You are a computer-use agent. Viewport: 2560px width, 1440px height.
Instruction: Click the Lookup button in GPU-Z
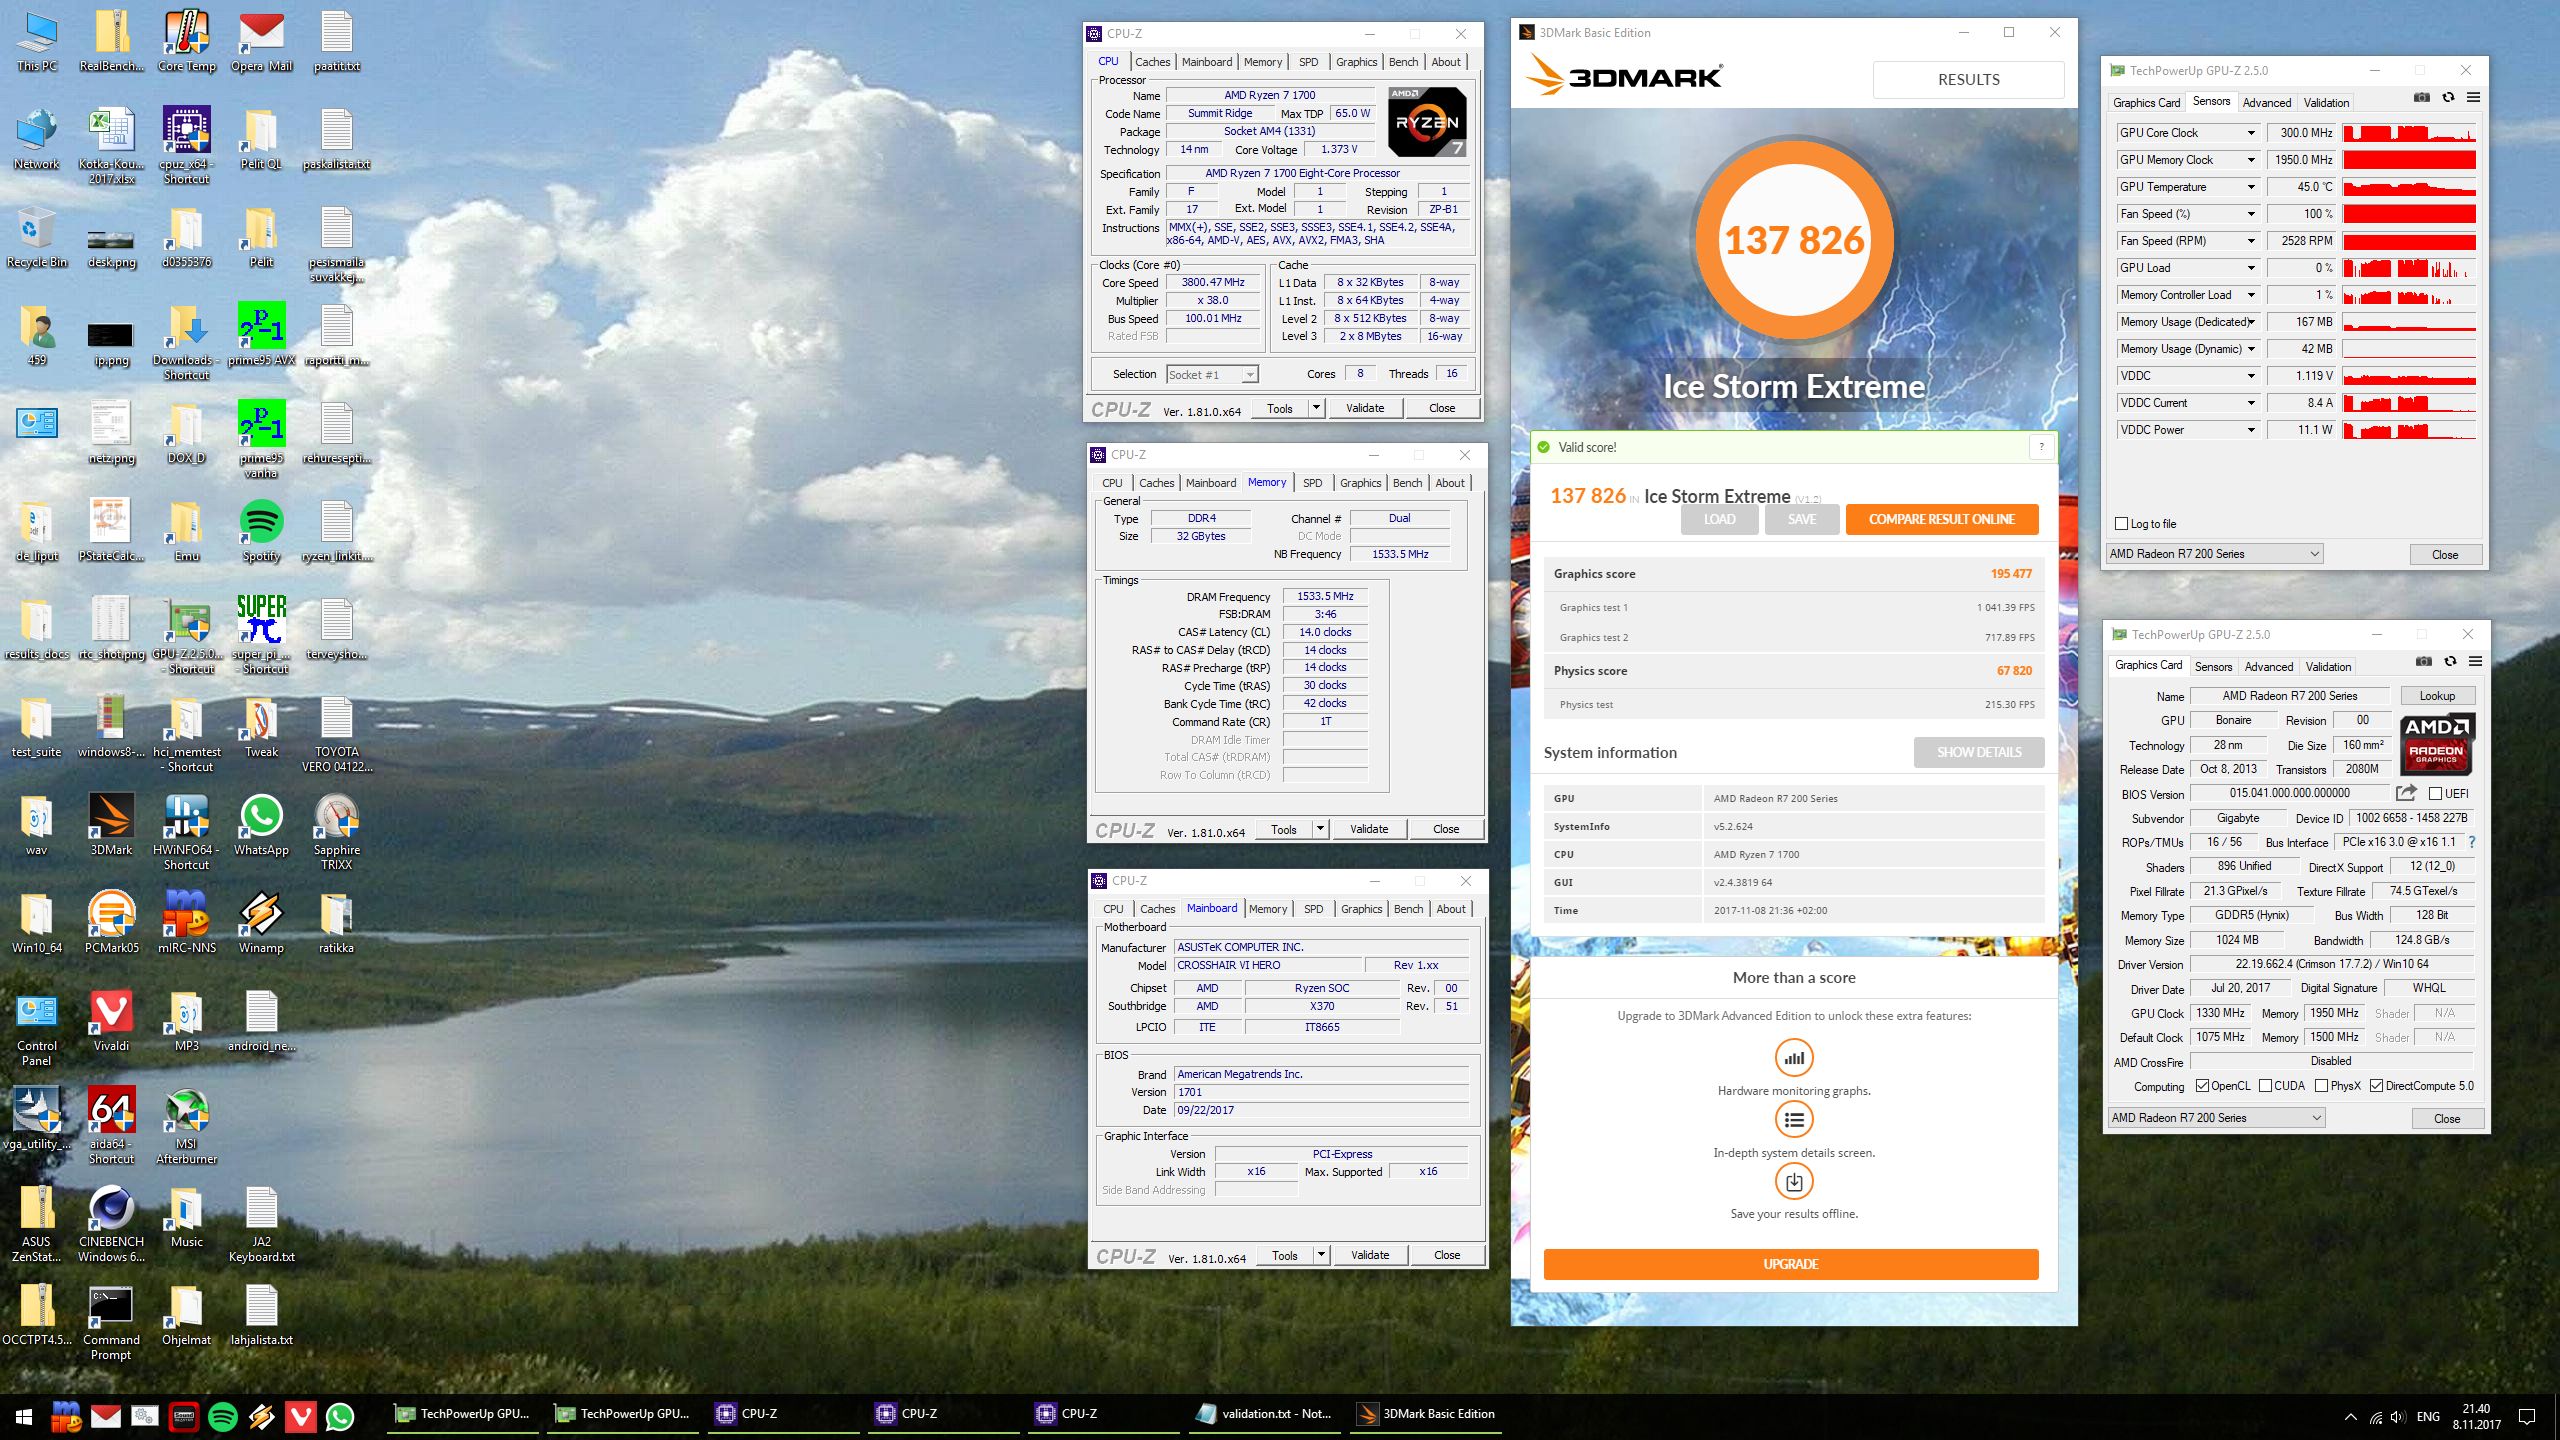coord(2436,696)
